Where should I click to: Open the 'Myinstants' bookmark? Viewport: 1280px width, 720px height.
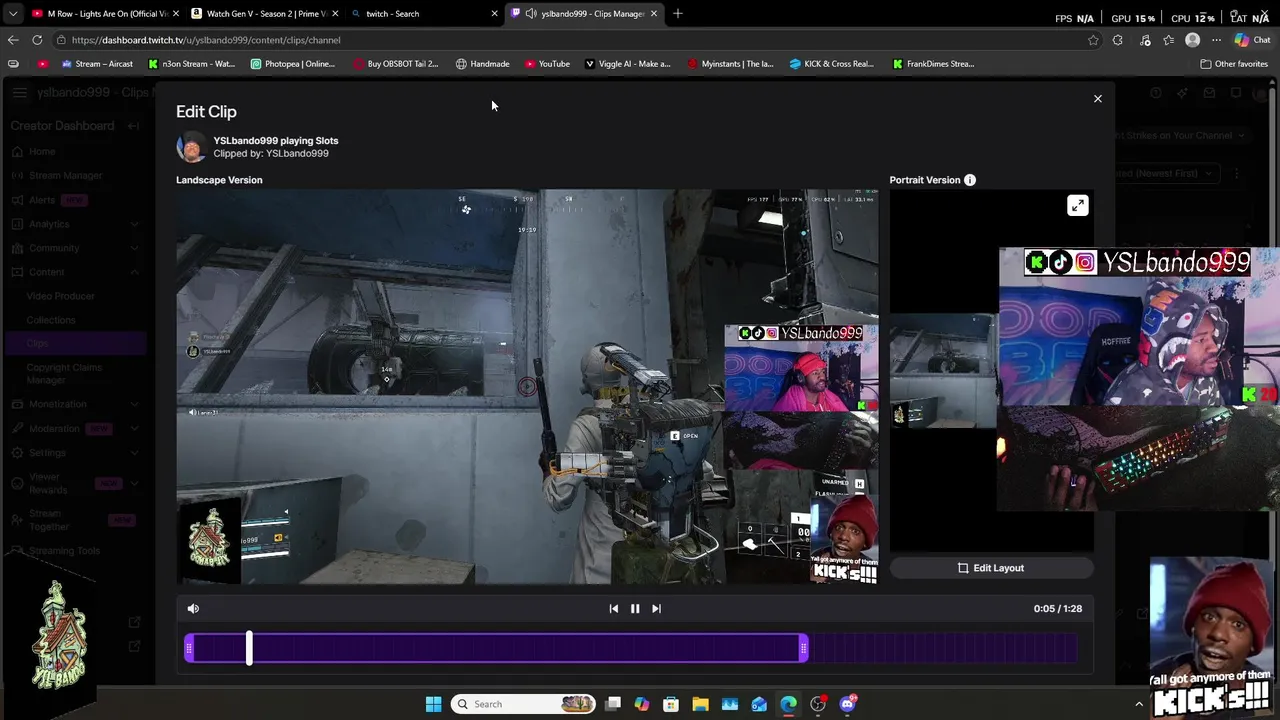[730, 64]
